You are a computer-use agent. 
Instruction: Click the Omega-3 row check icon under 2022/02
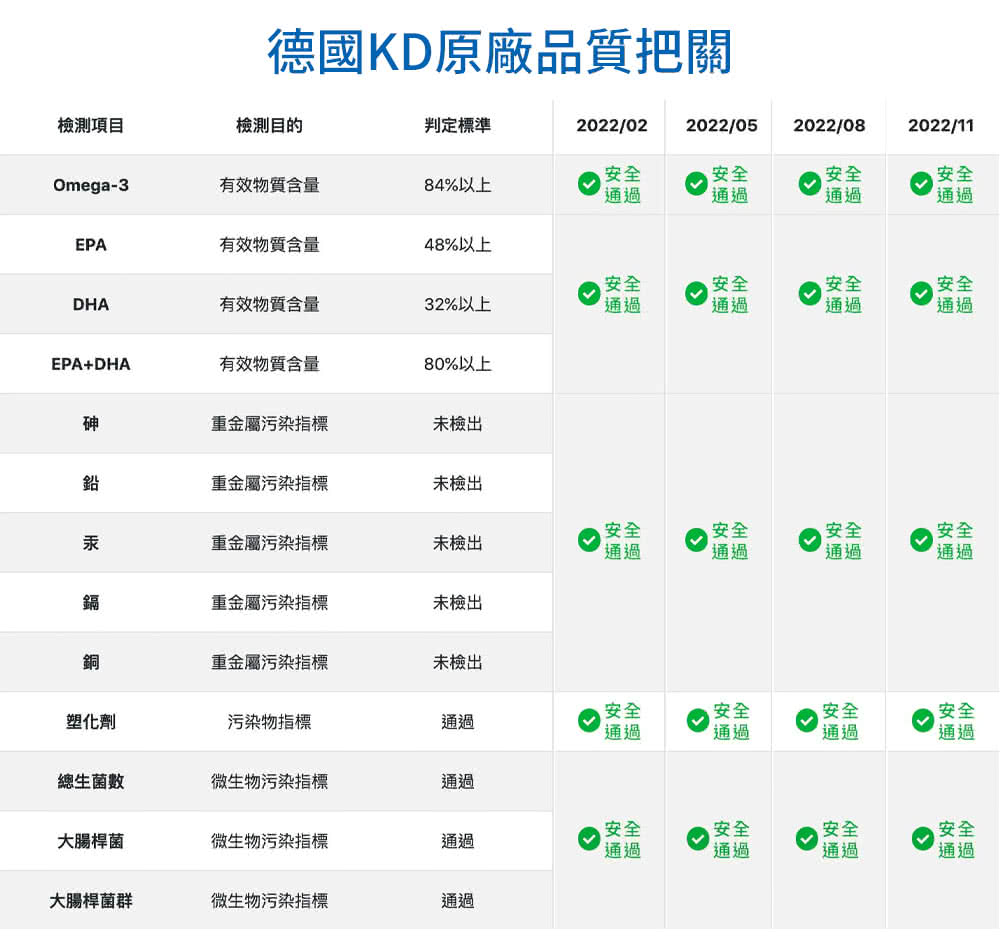point(589,184)
